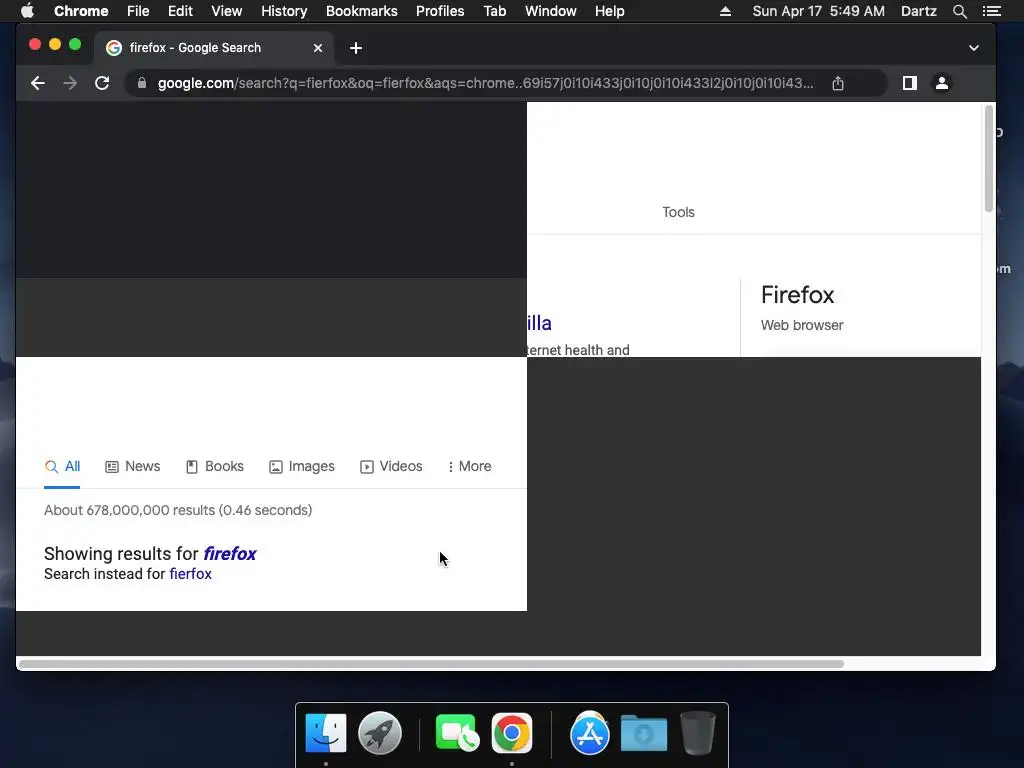Open Google Chrome from the dock

[x=512, y=733]
